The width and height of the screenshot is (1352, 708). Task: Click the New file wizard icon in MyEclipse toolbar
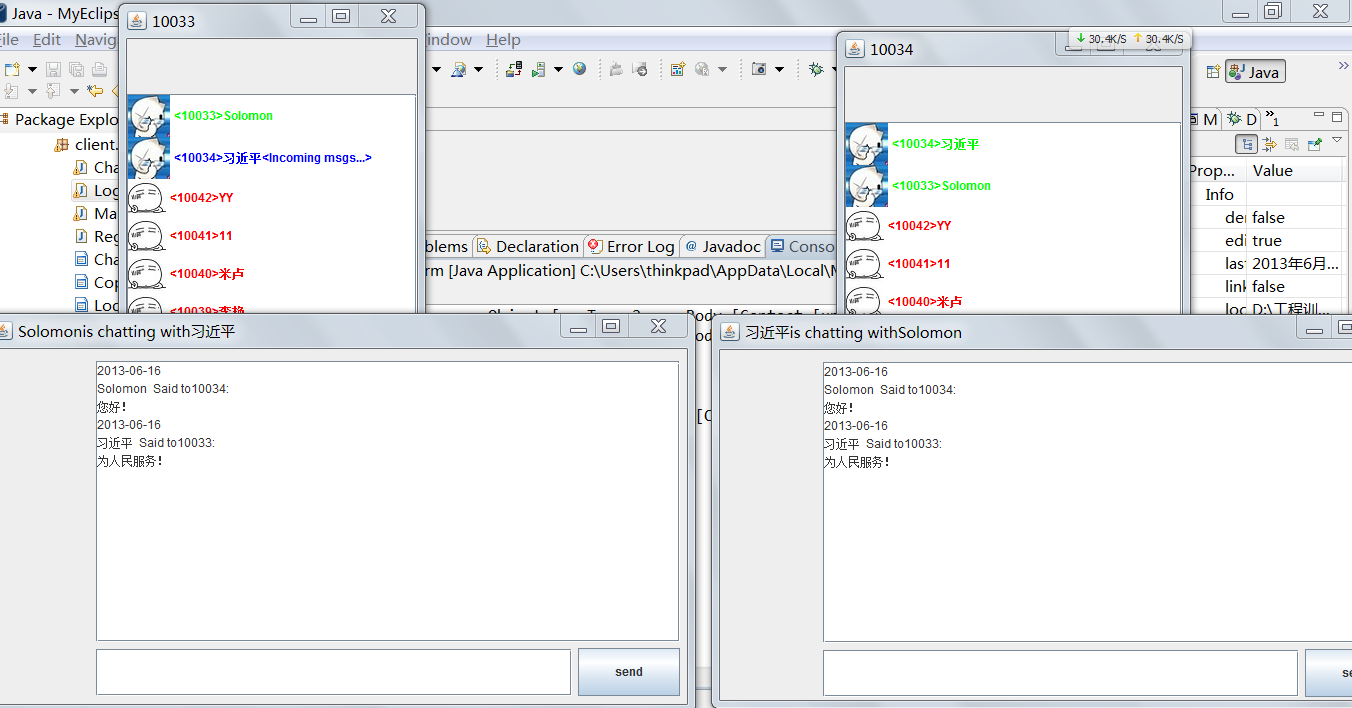[12, 69]
